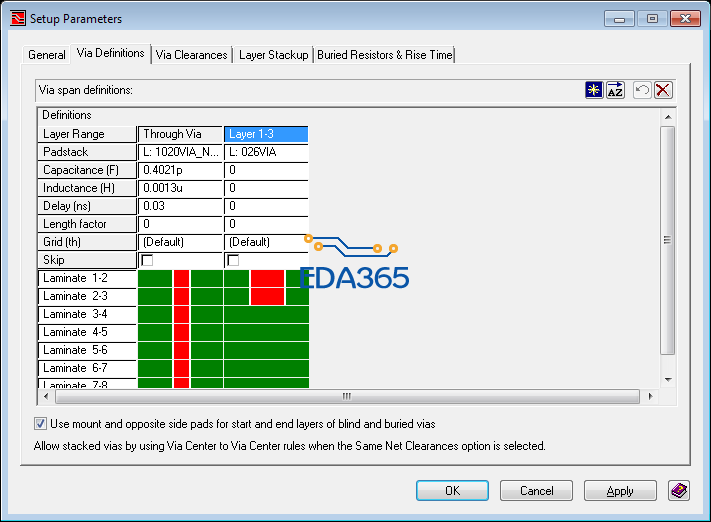The image size is (711, 522).
Task: Click the vertical scrollbar thumb
Action: pos(667,240)
